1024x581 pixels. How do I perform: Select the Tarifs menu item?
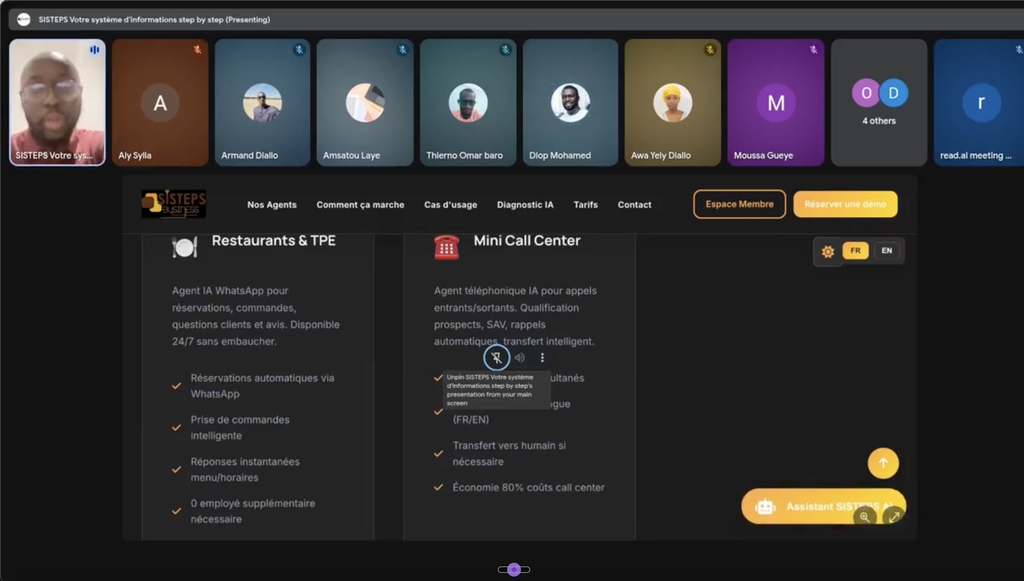586,204
